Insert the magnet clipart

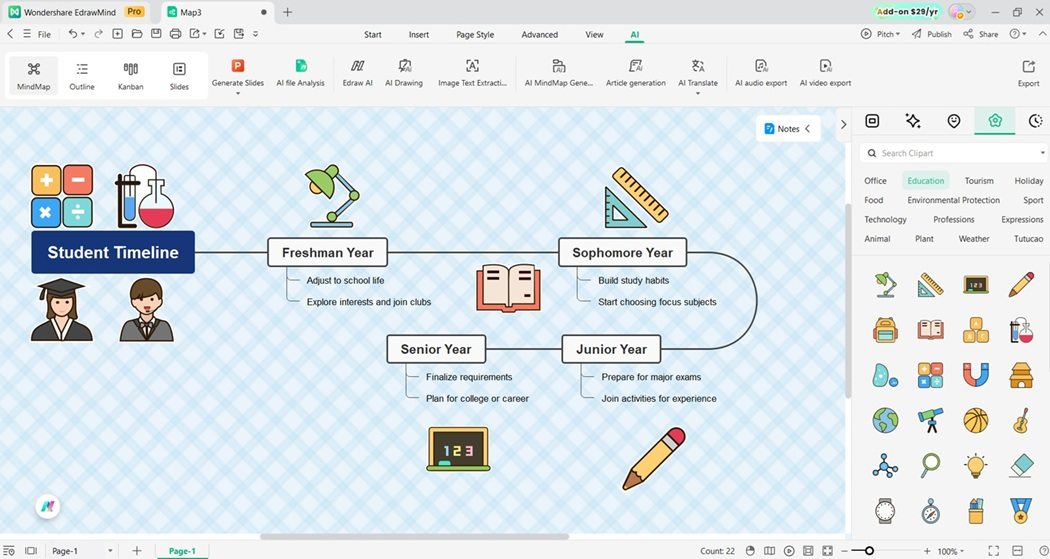click(x=975, y=376)
